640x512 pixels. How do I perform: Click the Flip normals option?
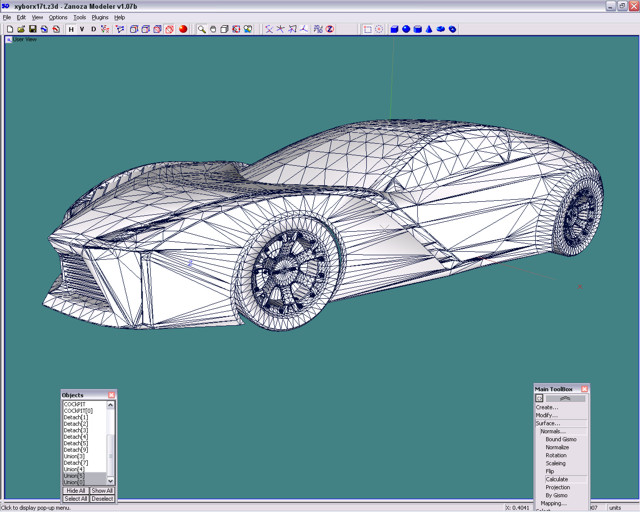[550, 471]
